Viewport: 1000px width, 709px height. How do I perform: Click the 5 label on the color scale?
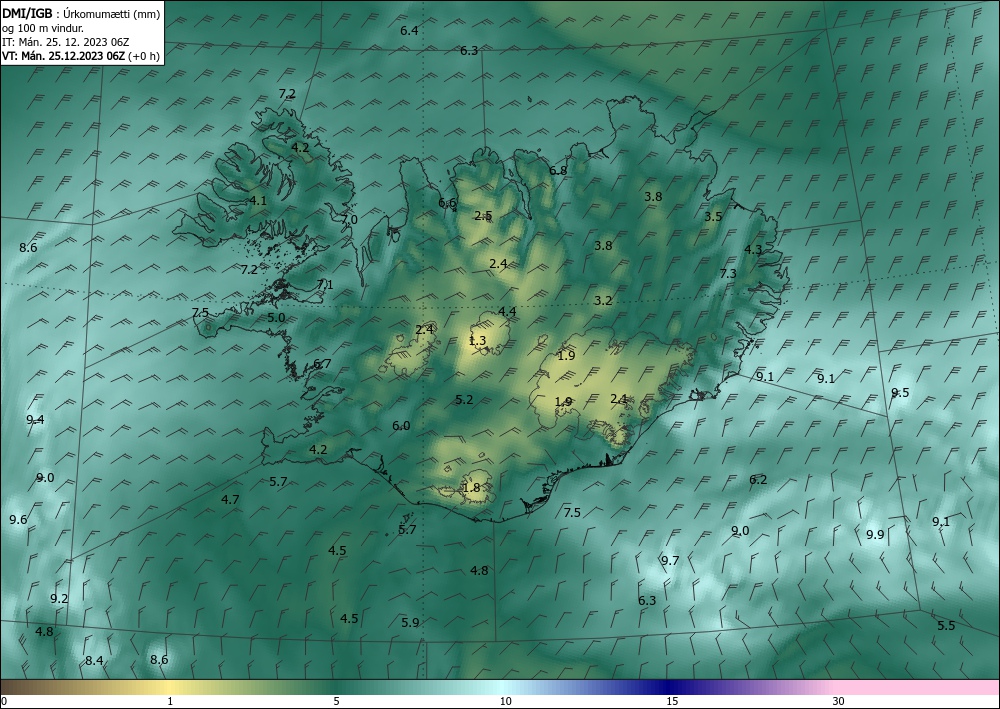[x=336, y=701]
